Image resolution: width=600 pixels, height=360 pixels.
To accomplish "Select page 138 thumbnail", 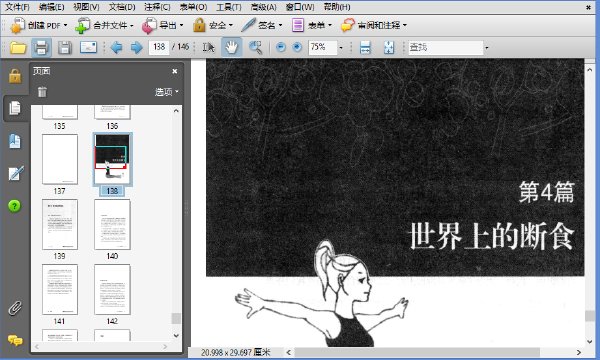I will pyautogui.click(x=112, y=159).
